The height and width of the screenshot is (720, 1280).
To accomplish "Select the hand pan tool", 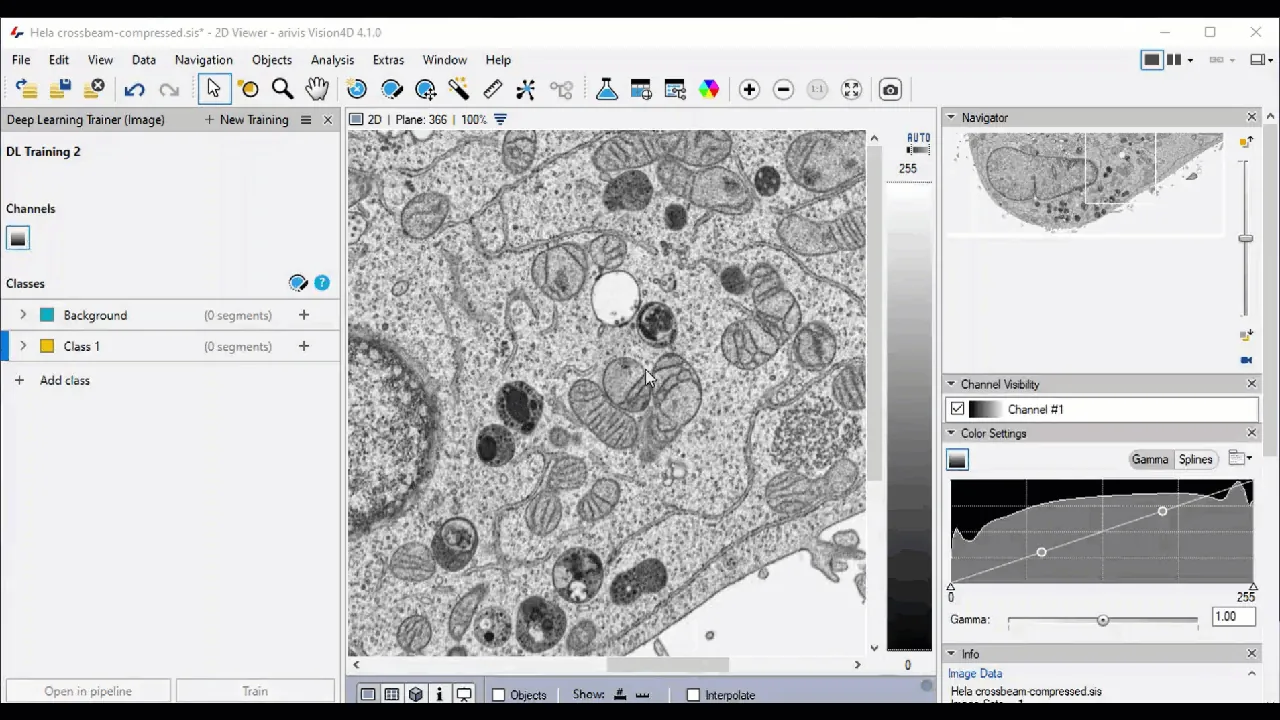I will (317, 90).
